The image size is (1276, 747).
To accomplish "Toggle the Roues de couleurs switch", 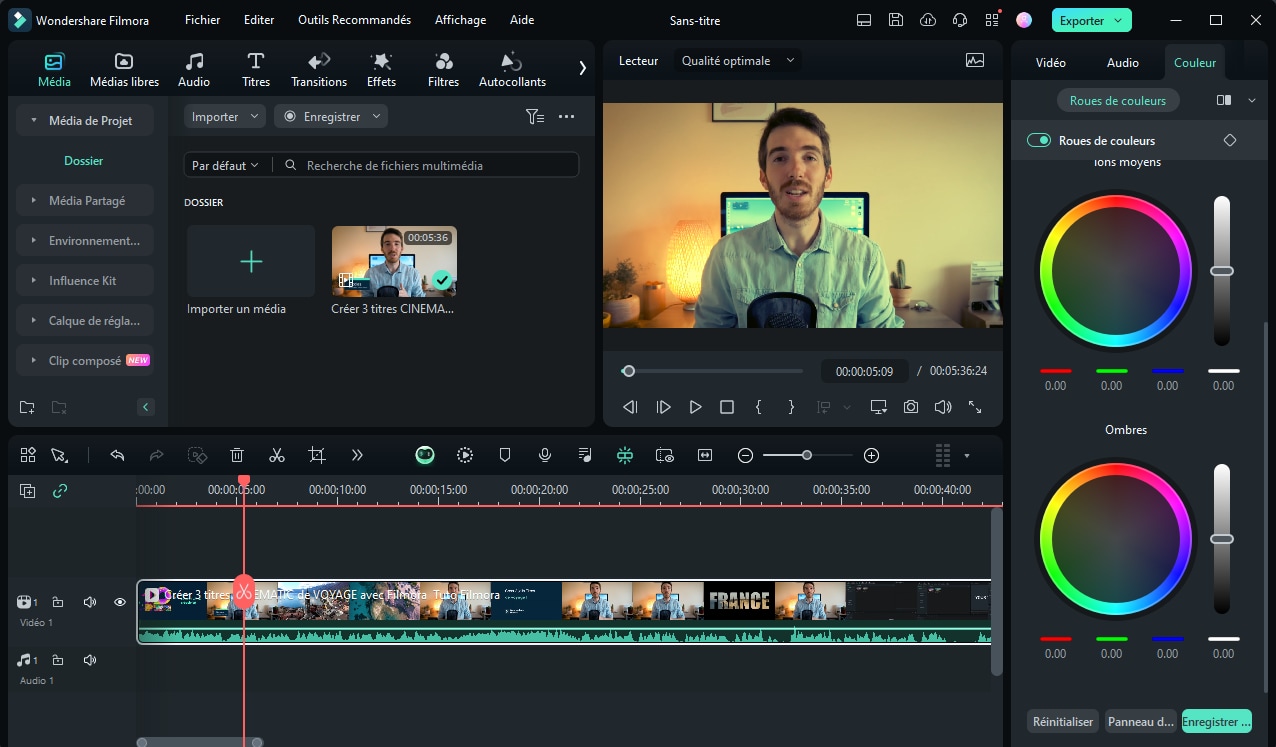I will 1038,140.
